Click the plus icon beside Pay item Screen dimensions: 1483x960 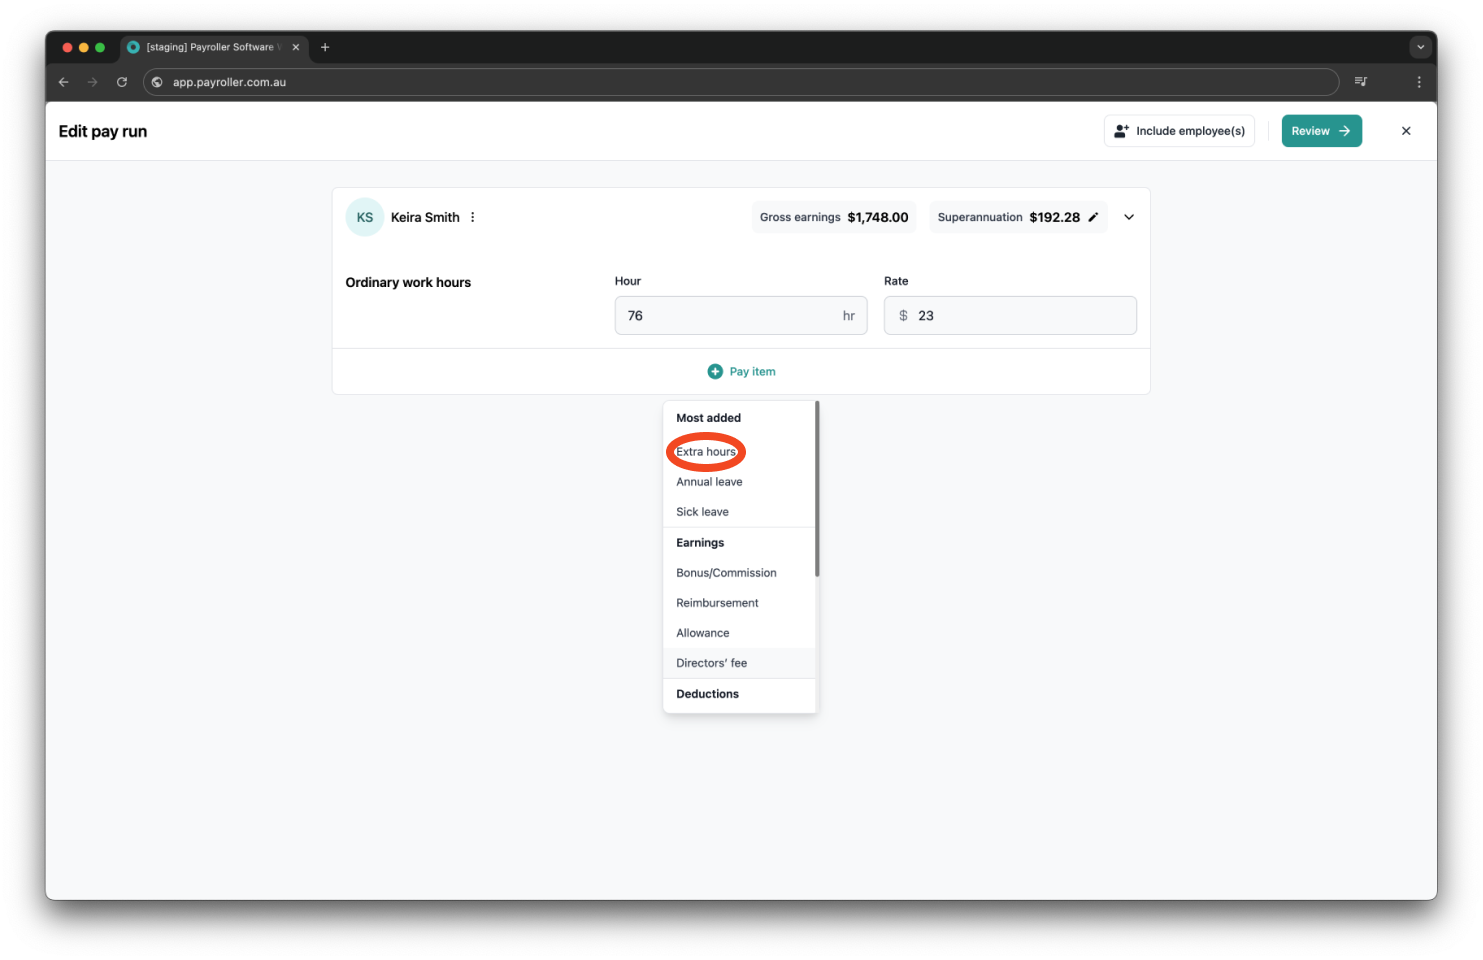715,371
